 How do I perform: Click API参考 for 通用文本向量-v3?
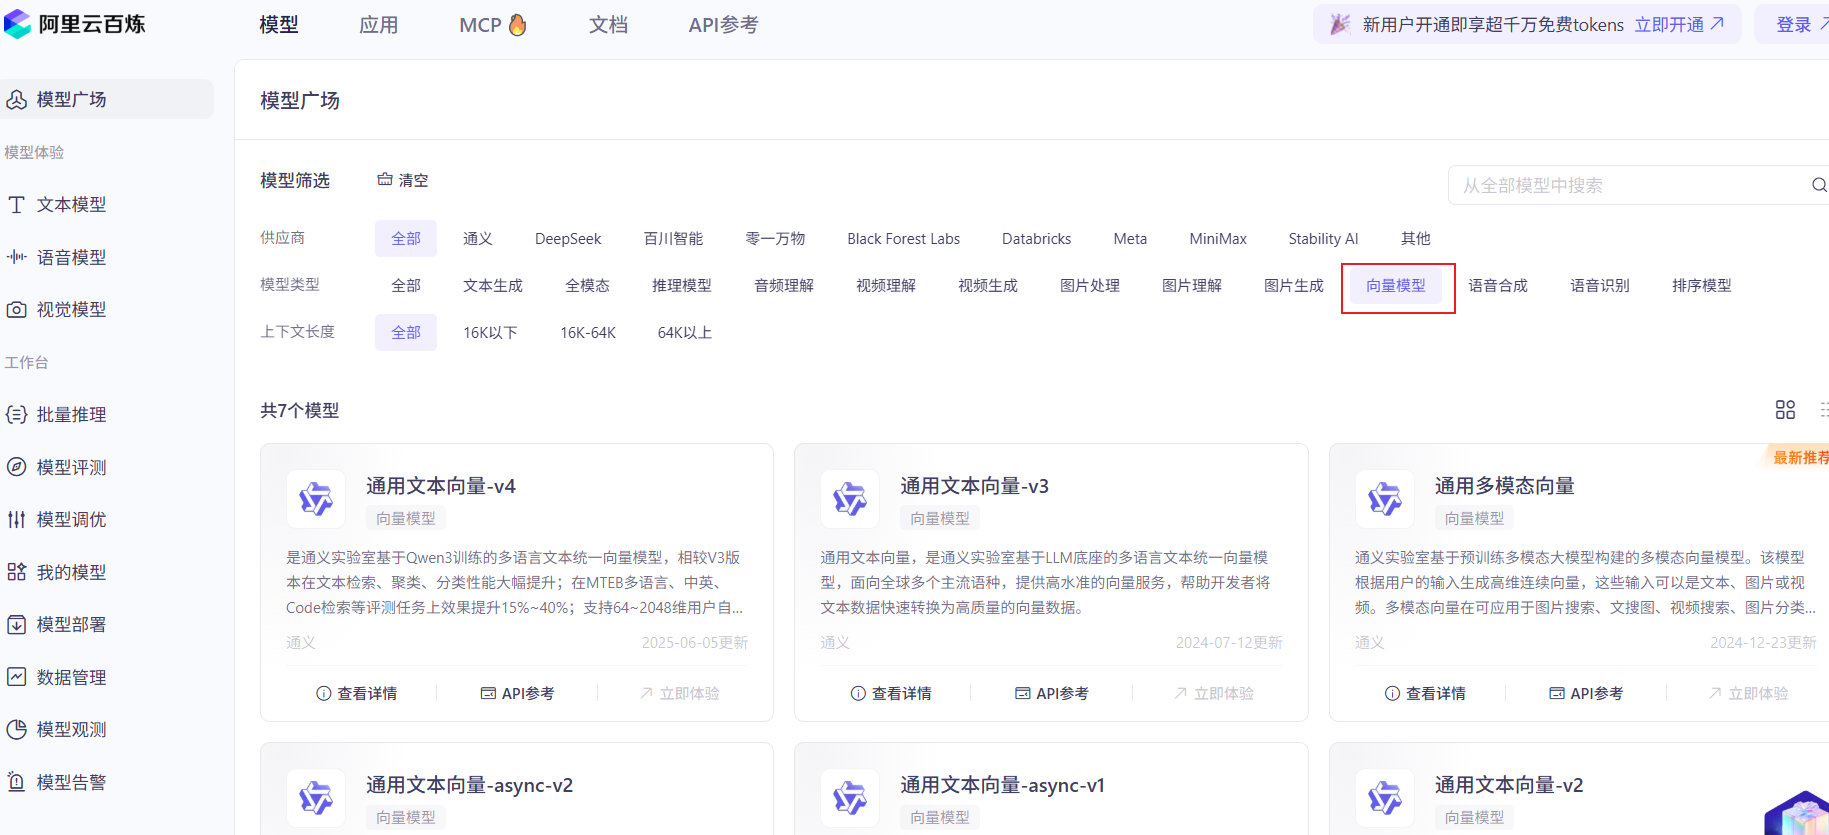click(x=1051, y=693)
